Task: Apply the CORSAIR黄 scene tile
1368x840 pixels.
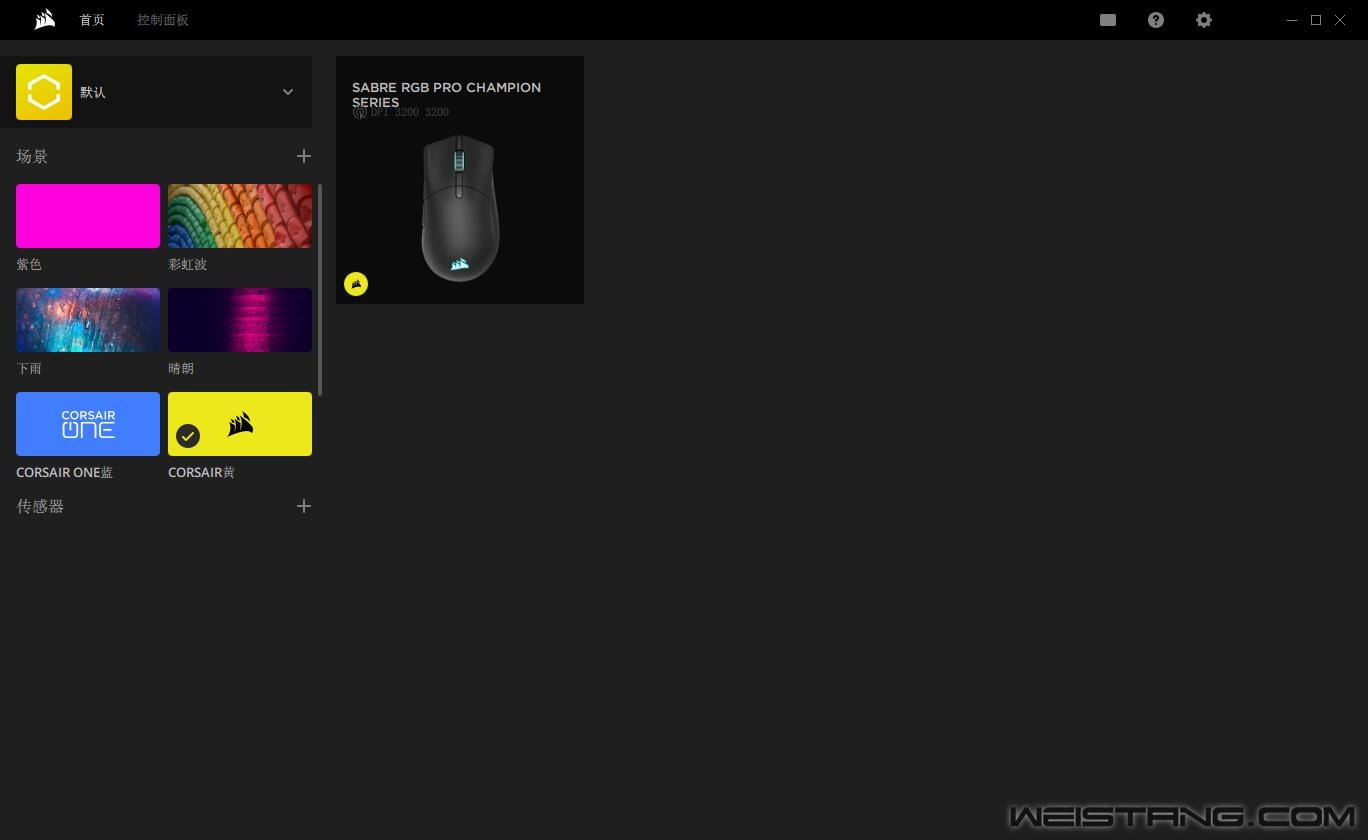Action: pyautogui.click(x=240, y=424)
